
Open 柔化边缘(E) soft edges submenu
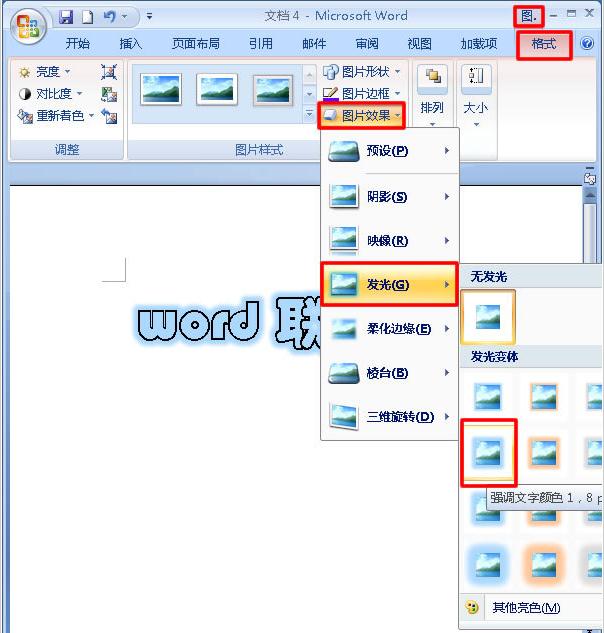click(x=390, y=329)
